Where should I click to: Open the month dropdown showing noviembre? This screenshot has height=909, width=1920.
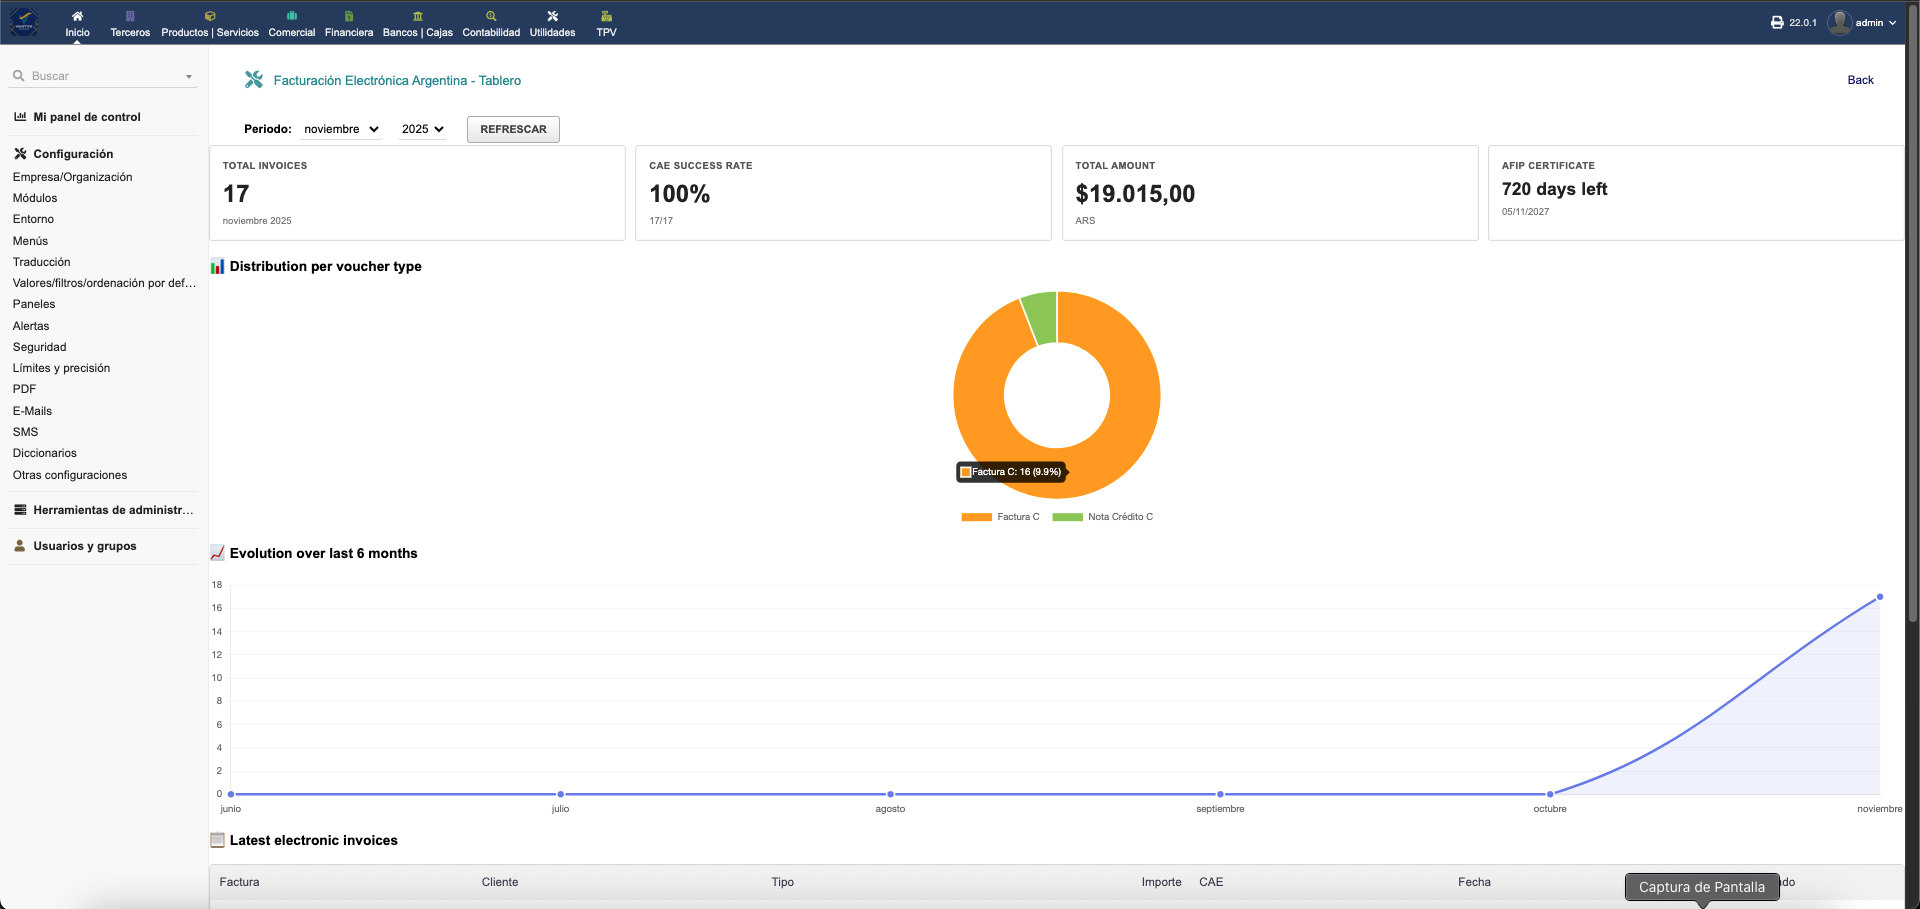pos(341,129)
